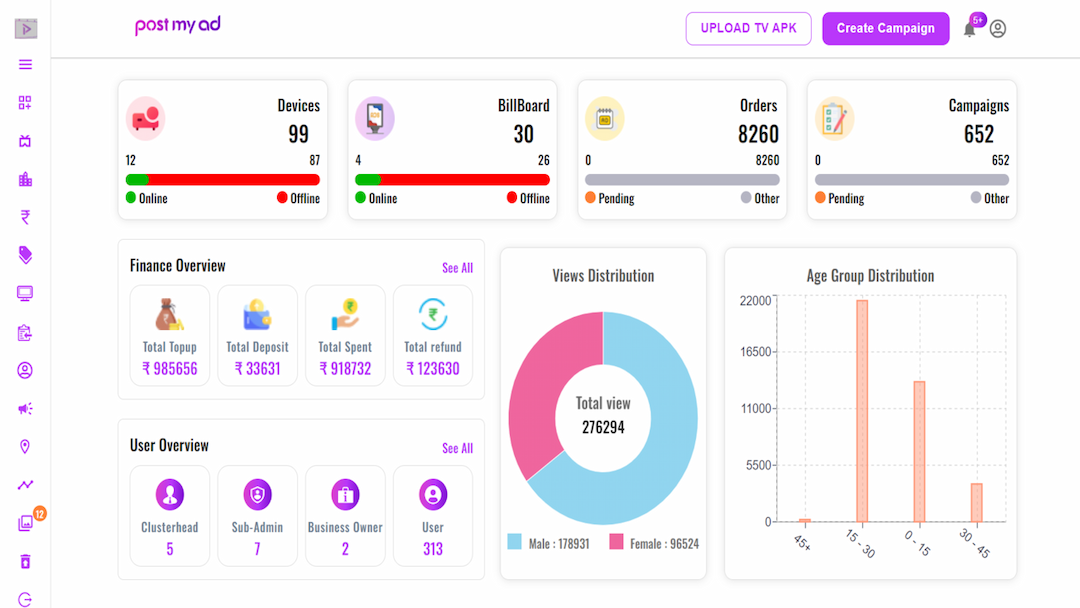
Task: Open the megaphone campaigns icon in sidebar
Action: click(25, 409)
